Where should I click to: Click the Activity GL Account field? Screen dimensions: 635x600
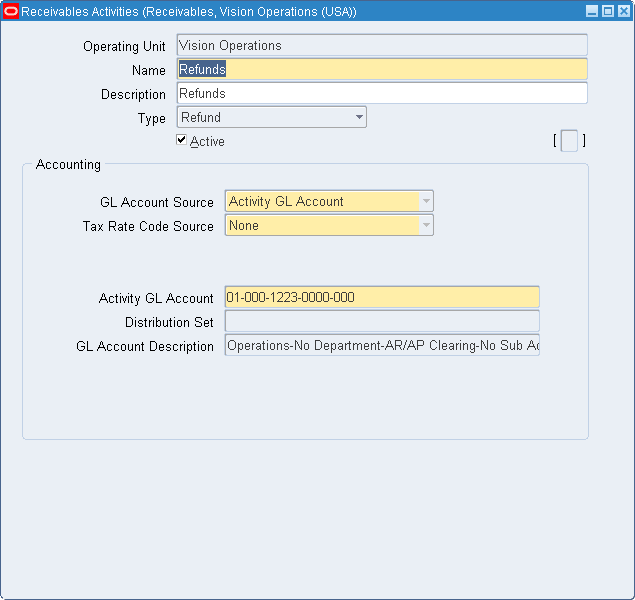(x=382, y=297)
